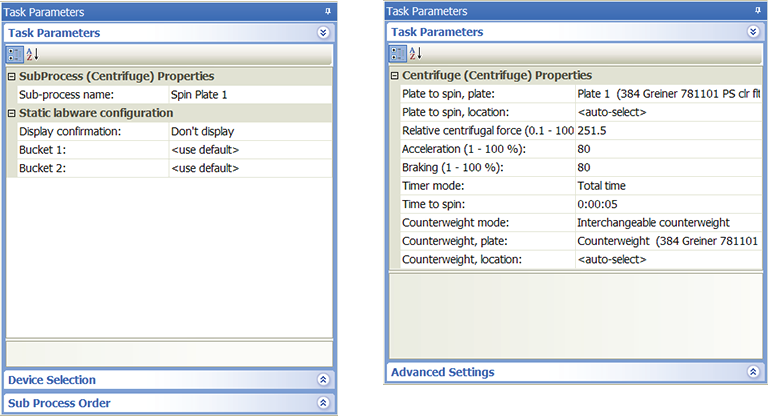The height and width of the screenshot is (416, 768).
Task: Open the Display confirmation value dropdown
Action: [x=249, y=131]
